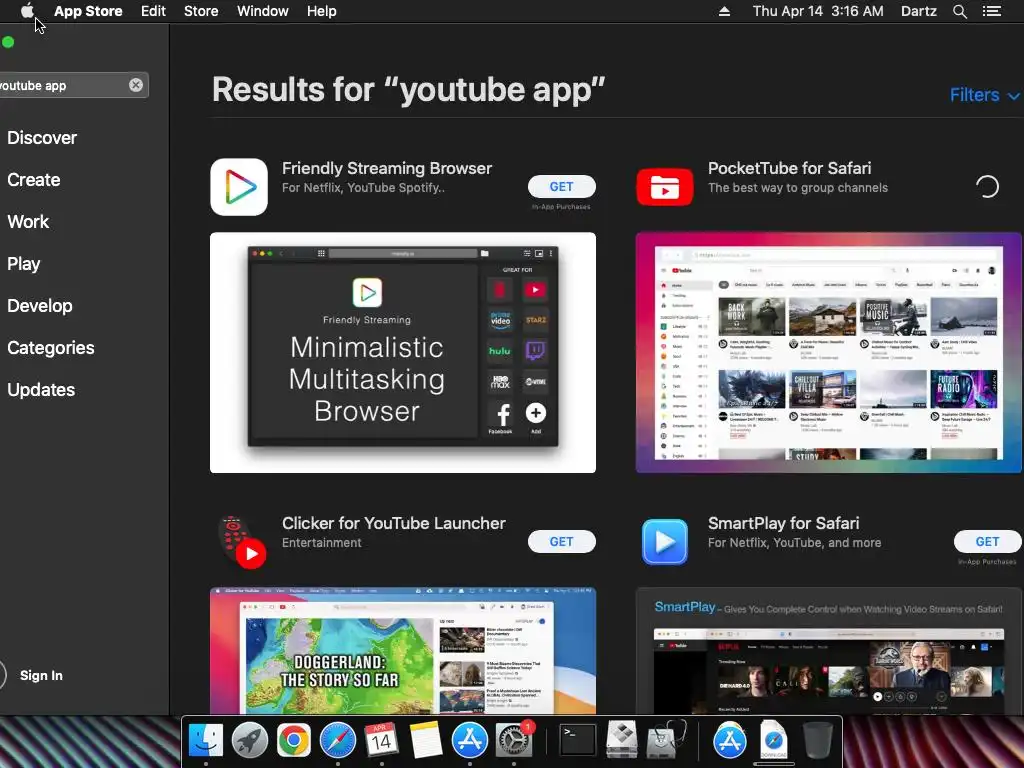This screenshot has width=1024, height=768.
Task: Open Notes from the dock
Action: [x=426, y=741]
